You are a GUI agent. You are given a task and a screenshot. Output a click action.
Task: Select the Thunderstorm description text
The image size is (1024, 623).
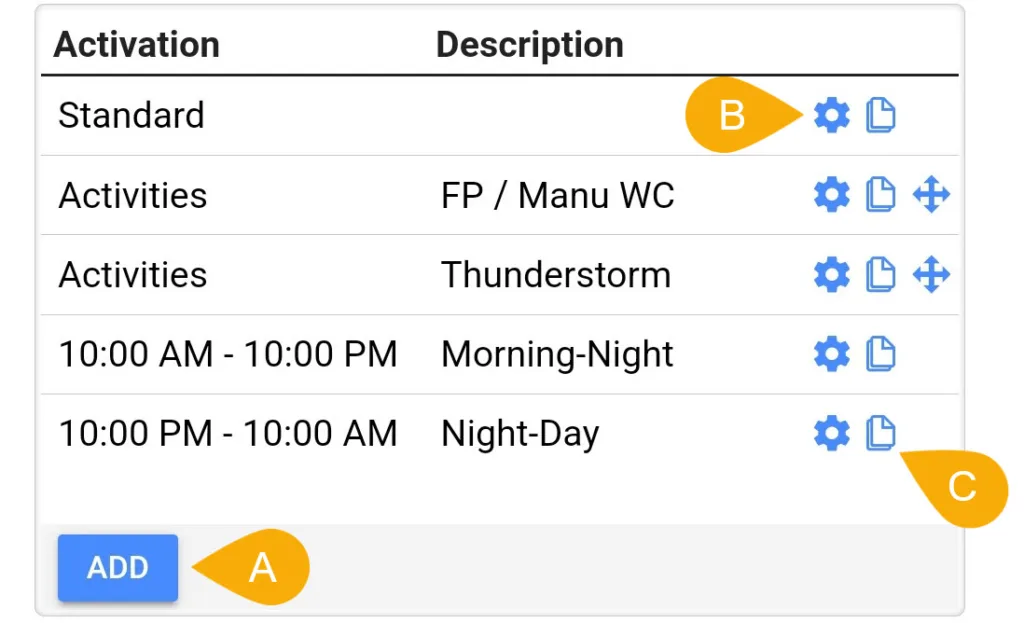556,275
